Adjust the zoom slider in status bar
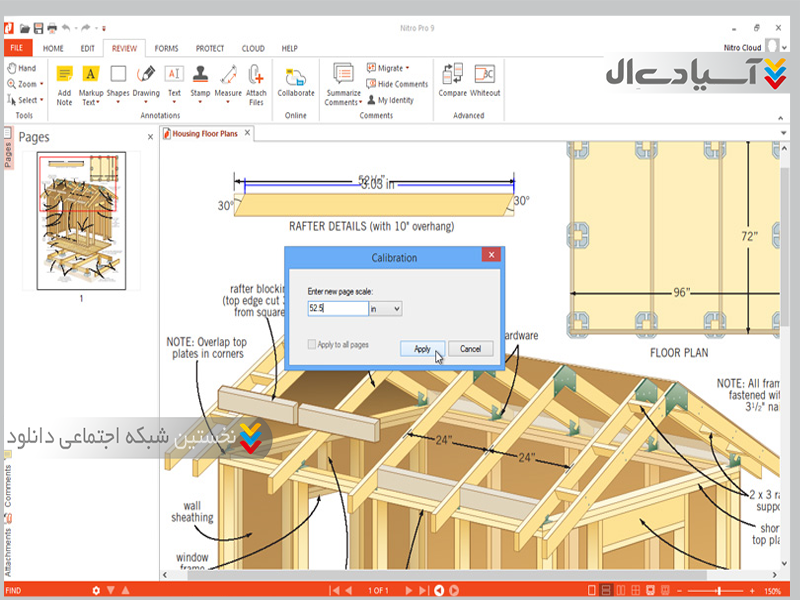Viewport: 800px width, 600px height. (719, 591)
